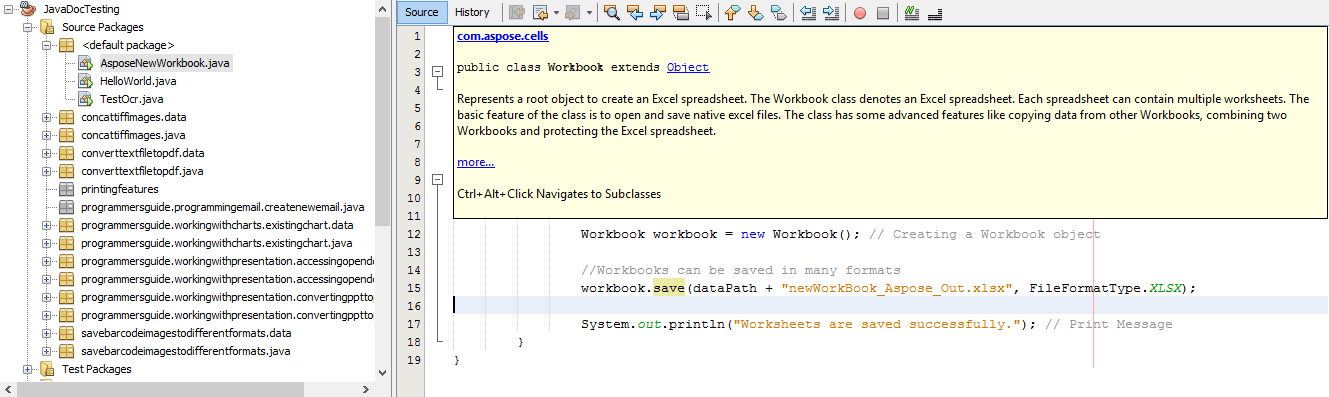Follow the Object class link

(688, 67)
